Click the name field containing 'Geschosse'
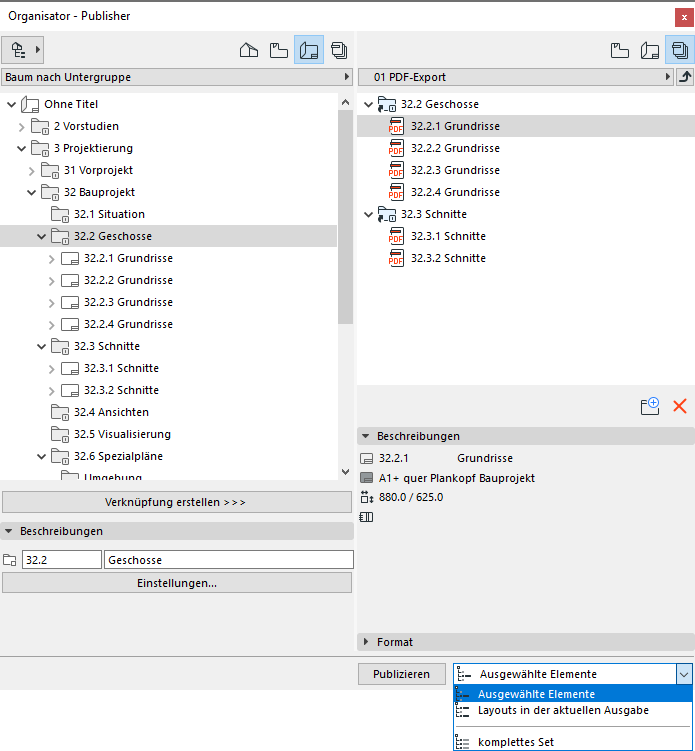This screenshot has width=695, height=751. coord(229,560)
